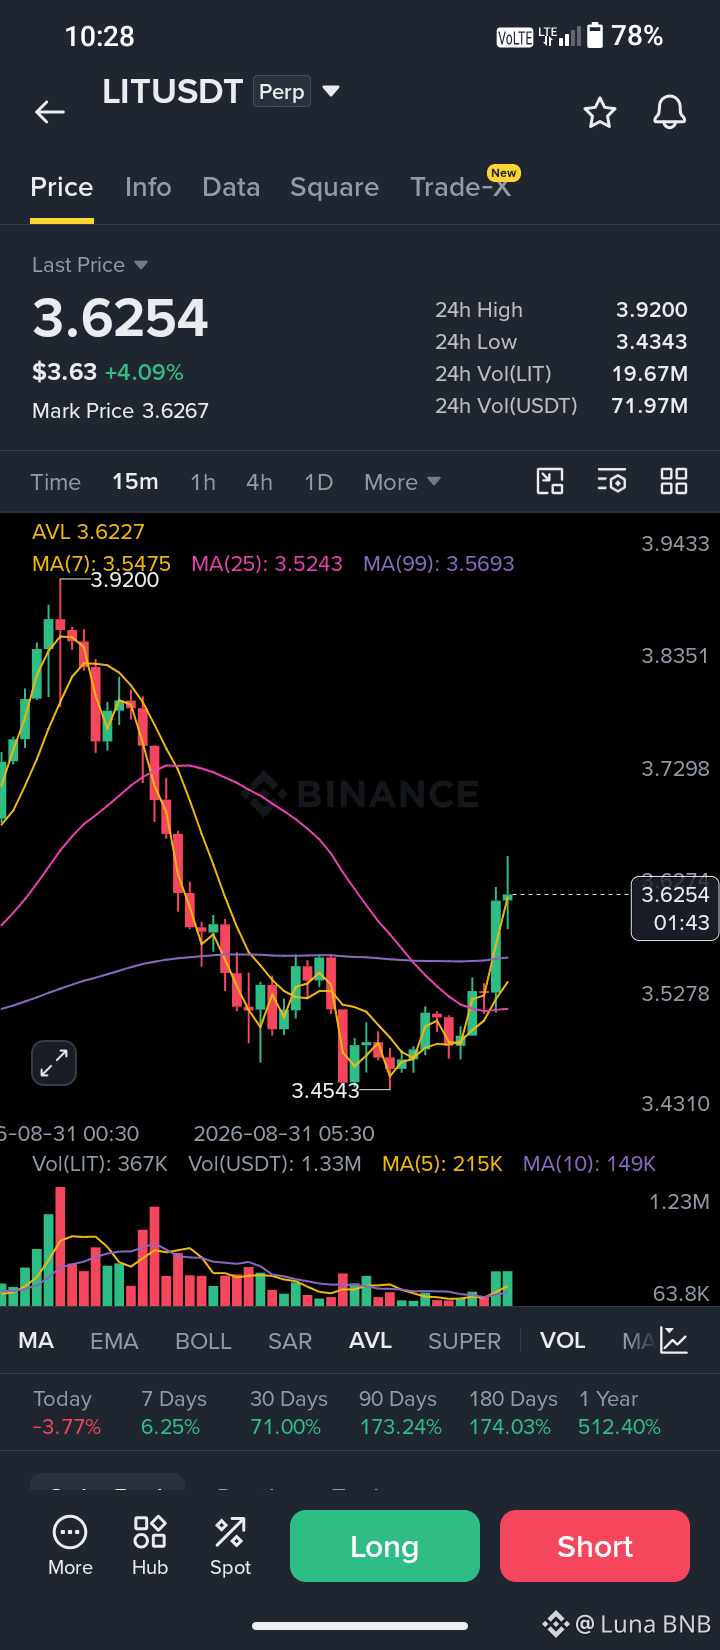Viewport: 720px width, 1650px height.
Task: Add LITUSDT to favorites with star
Action: pos(600,113)
